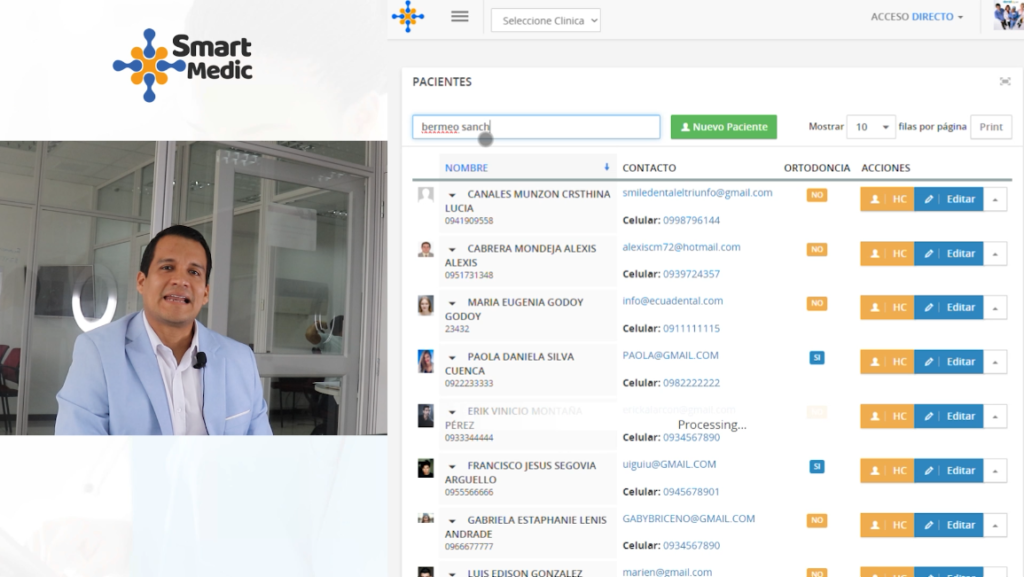Click email PAOLA@GMAIL.COM
Viewport: 1024px width, 577px height.
coord(671,355)
